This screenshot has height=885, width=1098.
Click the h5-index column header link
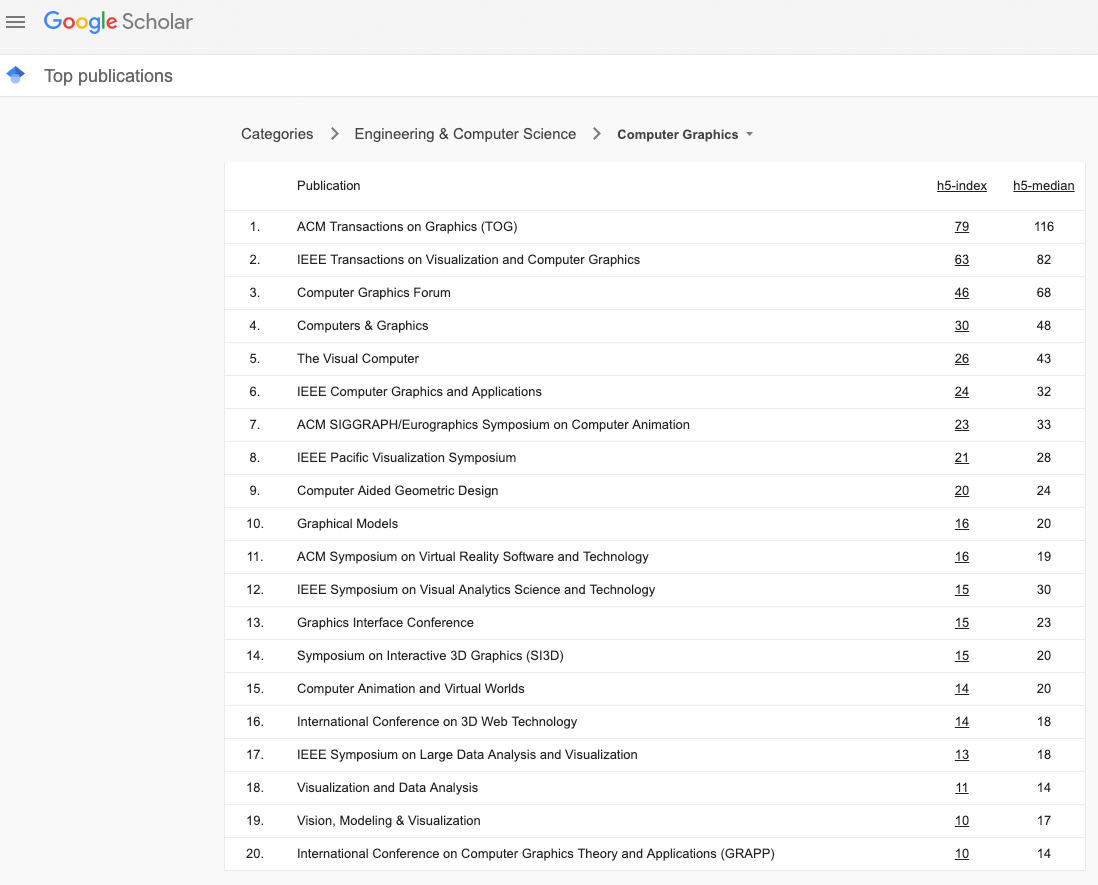coord(961,186)
